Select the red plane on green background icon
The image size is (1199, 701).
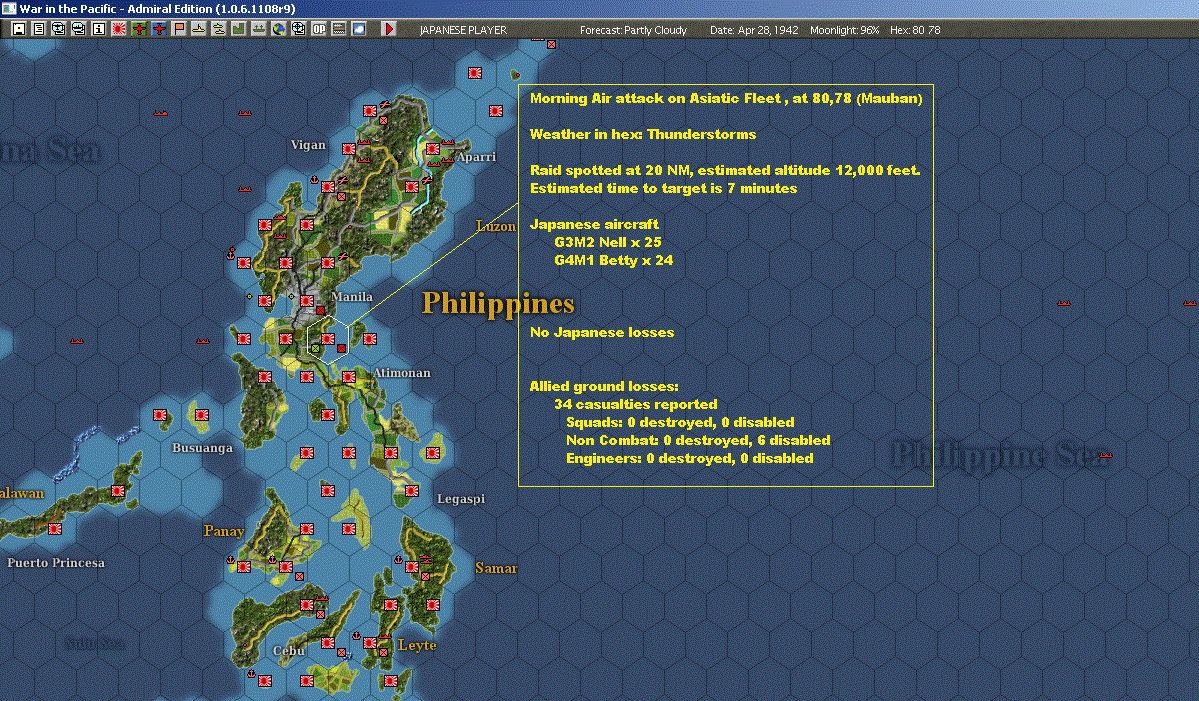[138, 29]
